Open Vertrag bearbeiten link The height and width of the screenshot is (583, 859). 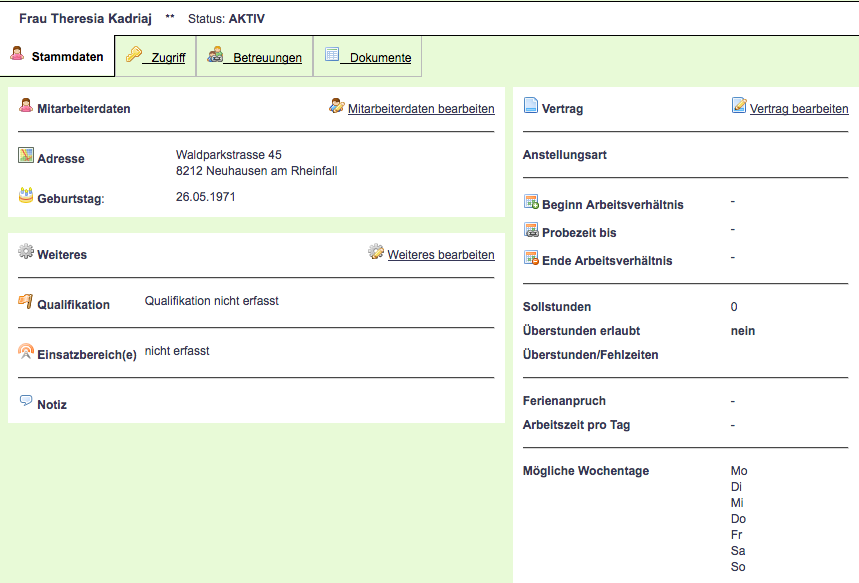[799, 108]
